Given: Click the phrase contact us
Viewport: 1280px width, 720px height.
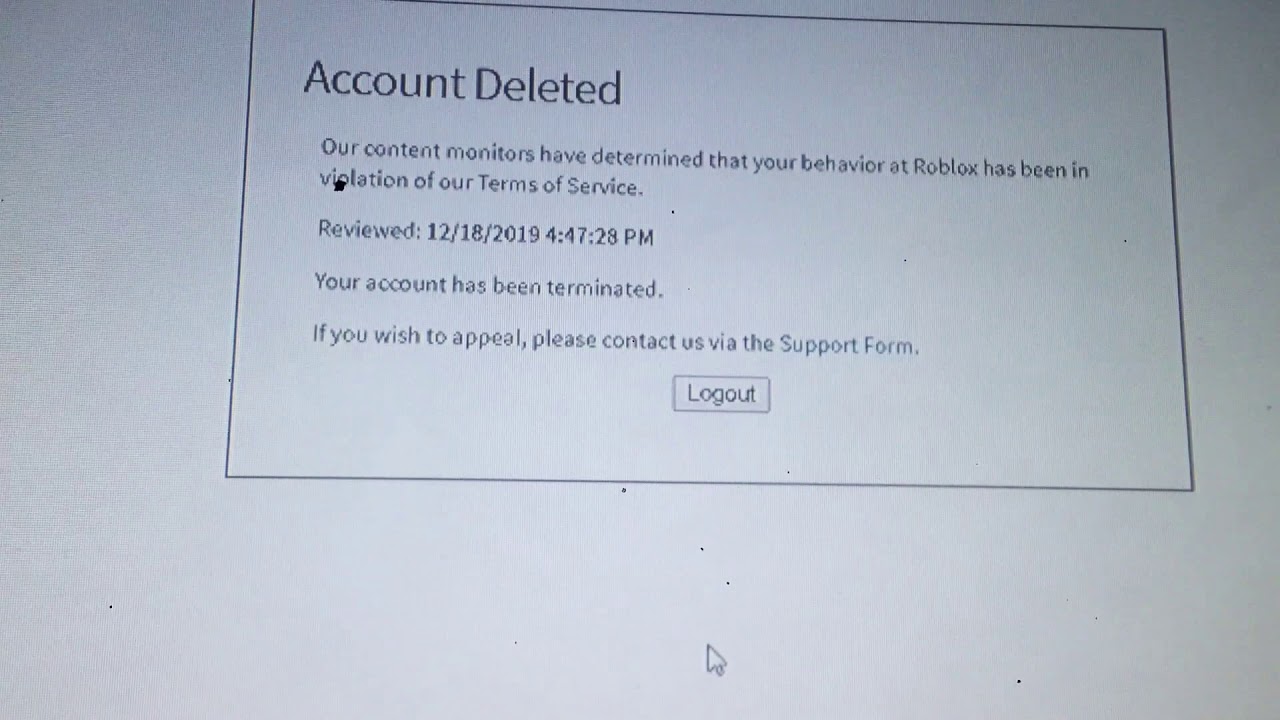Looking at the screenshot, I should coord(653,341).
